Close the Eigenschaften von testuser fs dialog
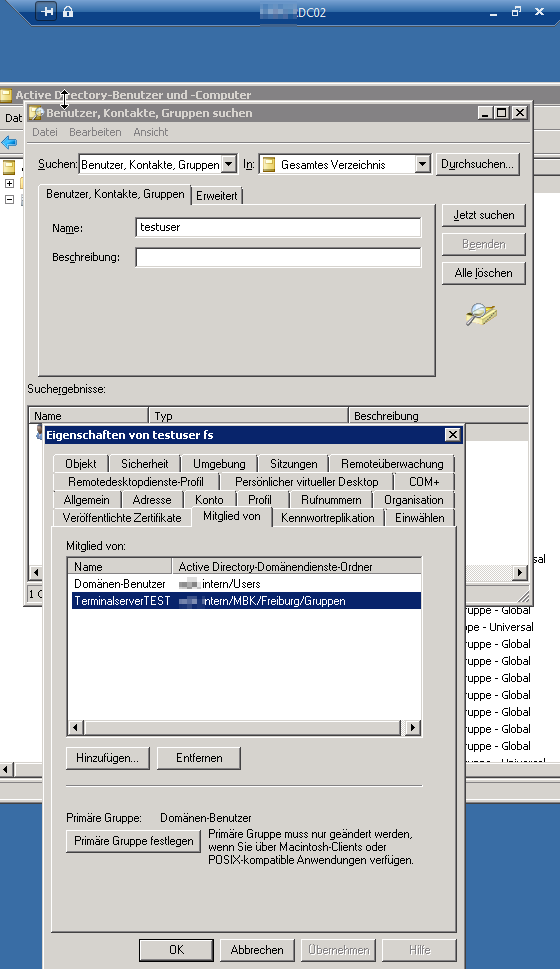The width and height of the screenshot is (560, 969). (x=452, y=435)
